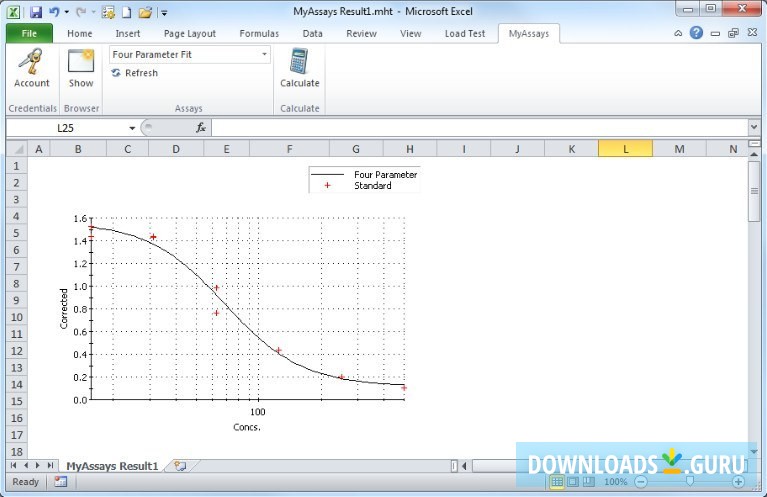The image size is (767, 497).
Task: Select row 10 header
Action: (x=17, y=317)
